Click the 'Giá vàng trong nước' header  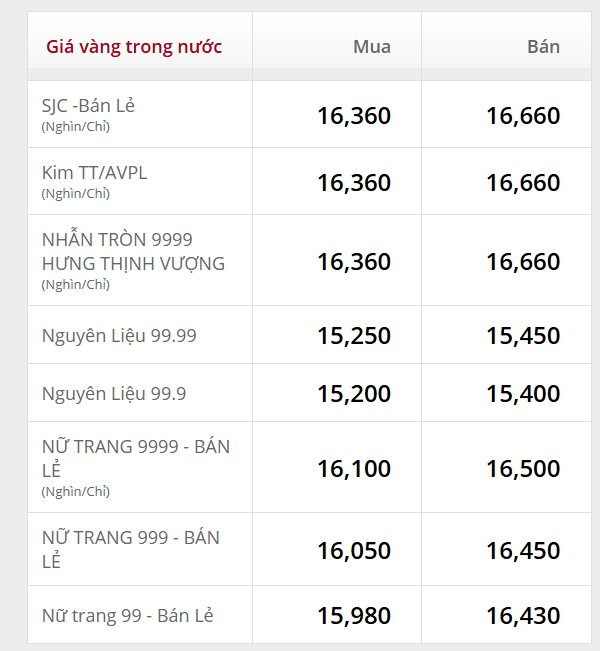(134, 47)
